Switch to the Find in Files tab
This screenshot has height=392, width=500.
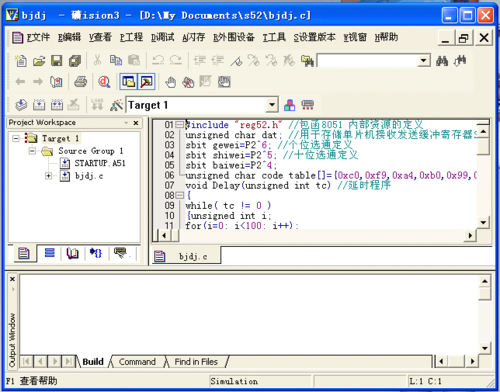pyautogui.click(x=196, y=362)
